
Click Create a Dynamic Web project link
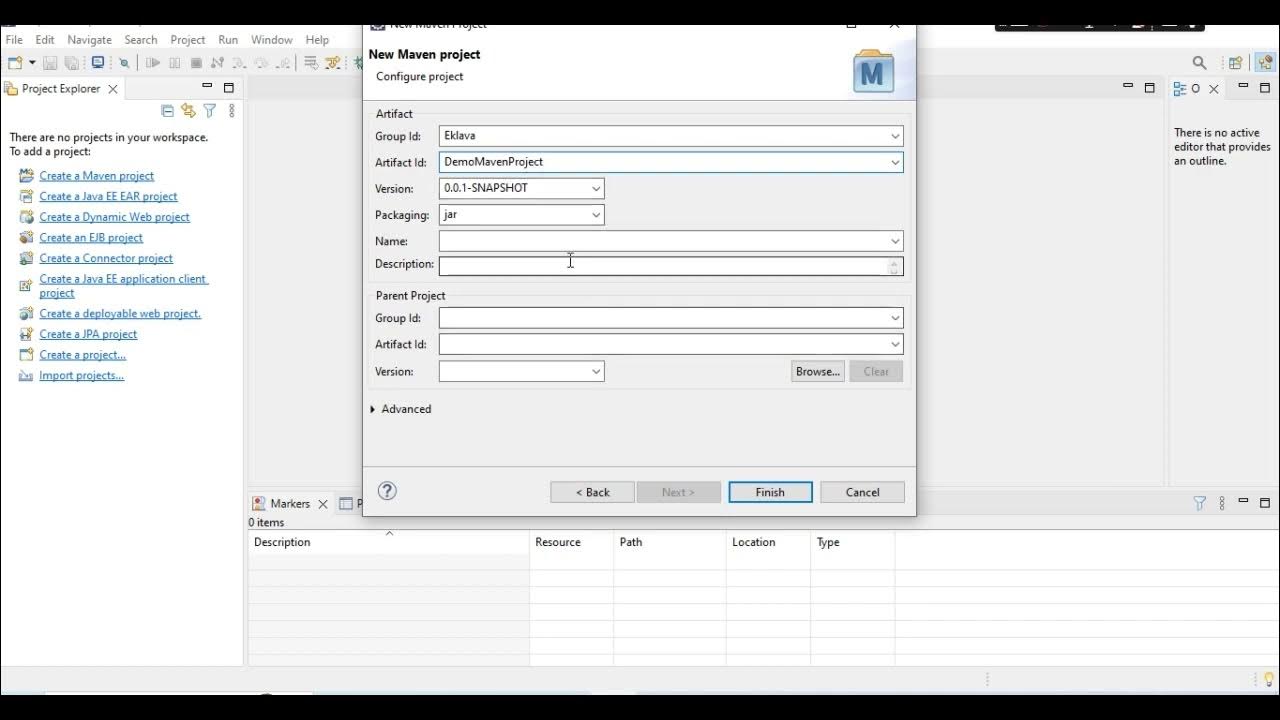[115, 217]
